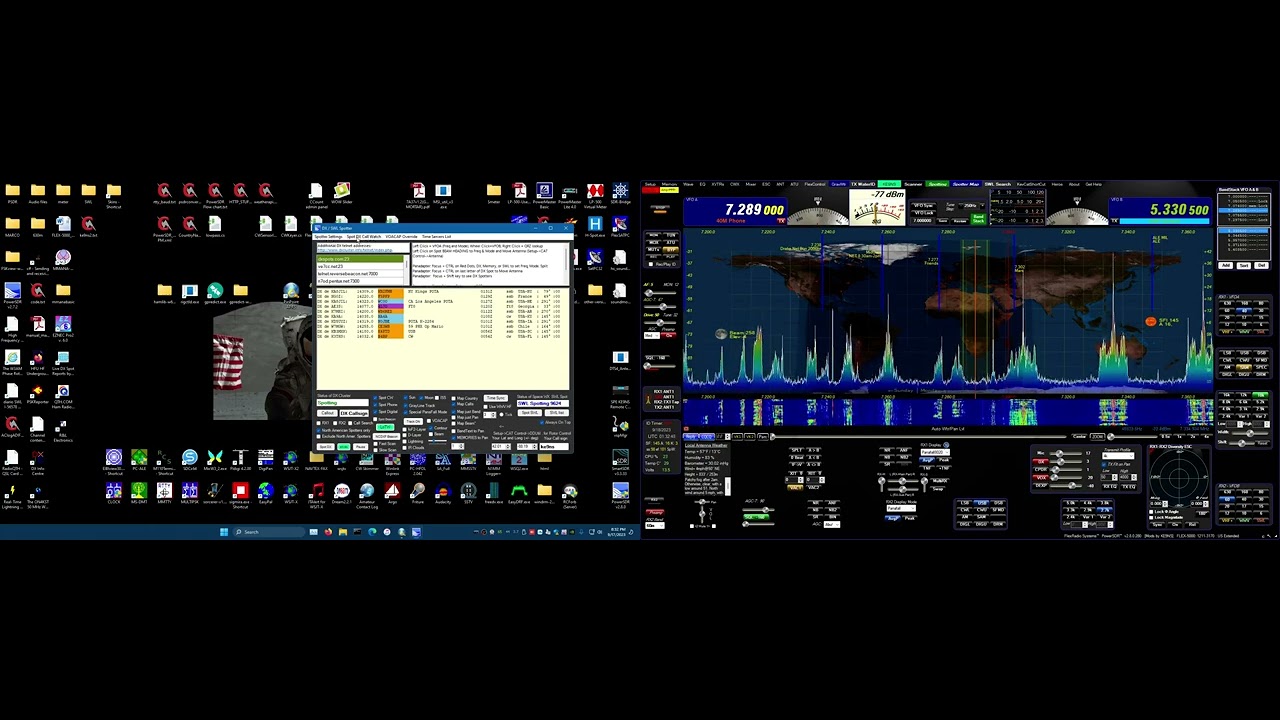Open the Audacity desktop icon

pyautogui.click(x=443, y=493)
